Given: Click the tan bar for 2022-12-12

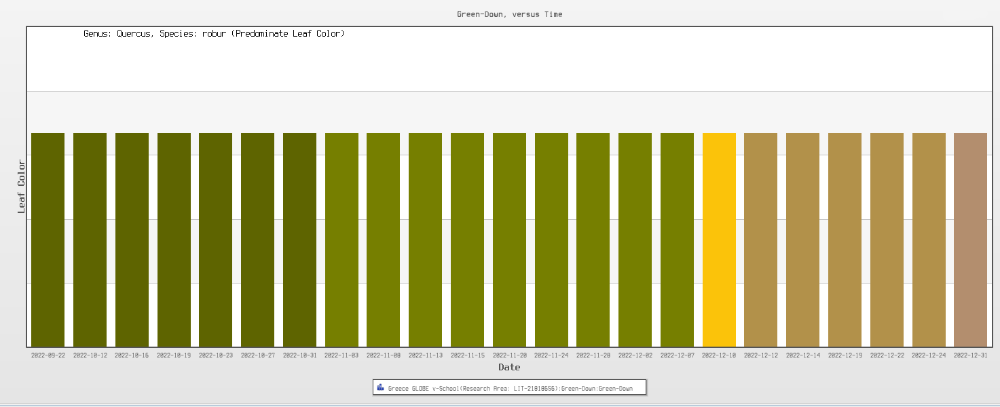Looking at the screenshot, I should 761,240.
